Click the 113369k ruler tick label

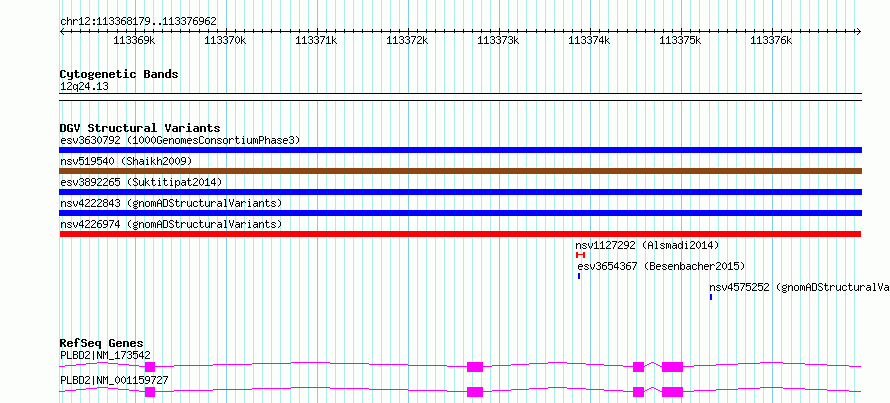tap(135, 40)
